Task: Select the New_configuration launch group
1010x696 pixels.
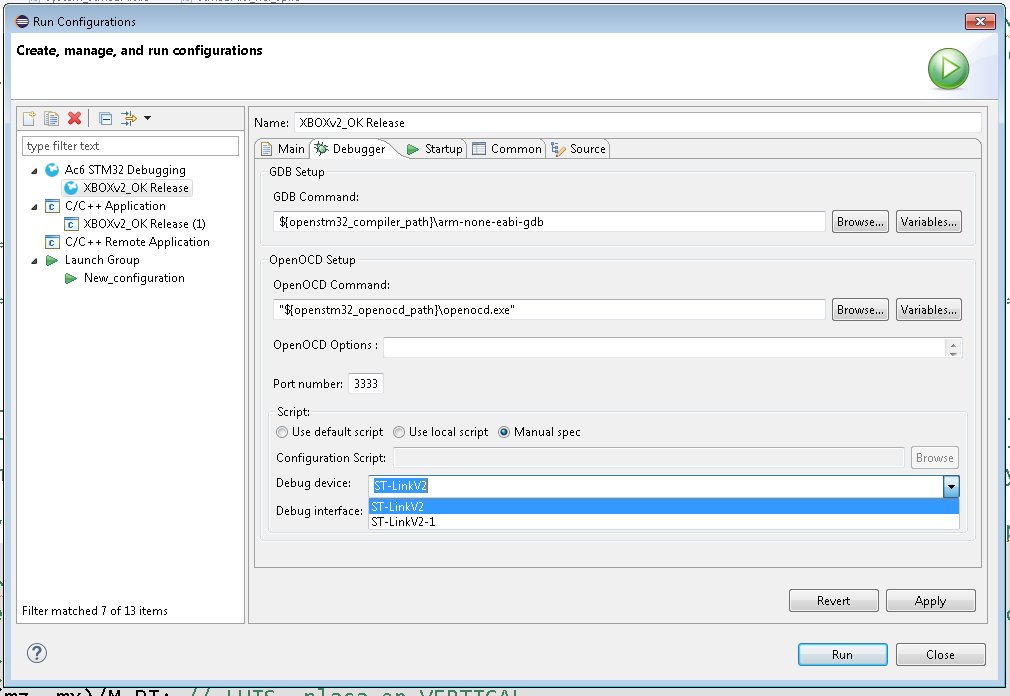Action: pos(134,278)
